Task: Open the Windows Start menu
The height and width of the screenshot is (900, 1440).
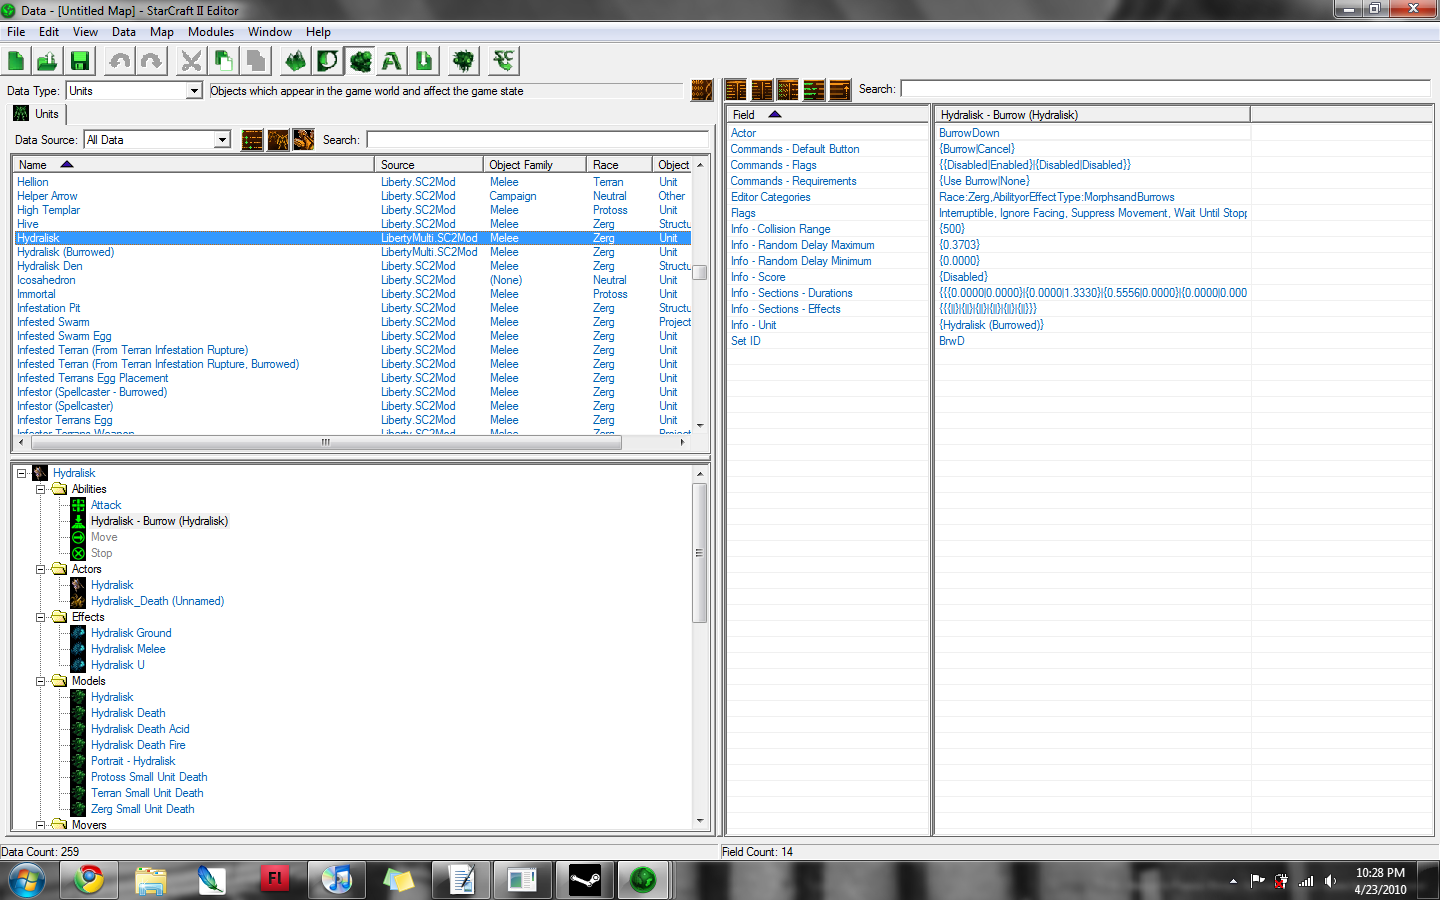Action: click(x=26, y=880)
